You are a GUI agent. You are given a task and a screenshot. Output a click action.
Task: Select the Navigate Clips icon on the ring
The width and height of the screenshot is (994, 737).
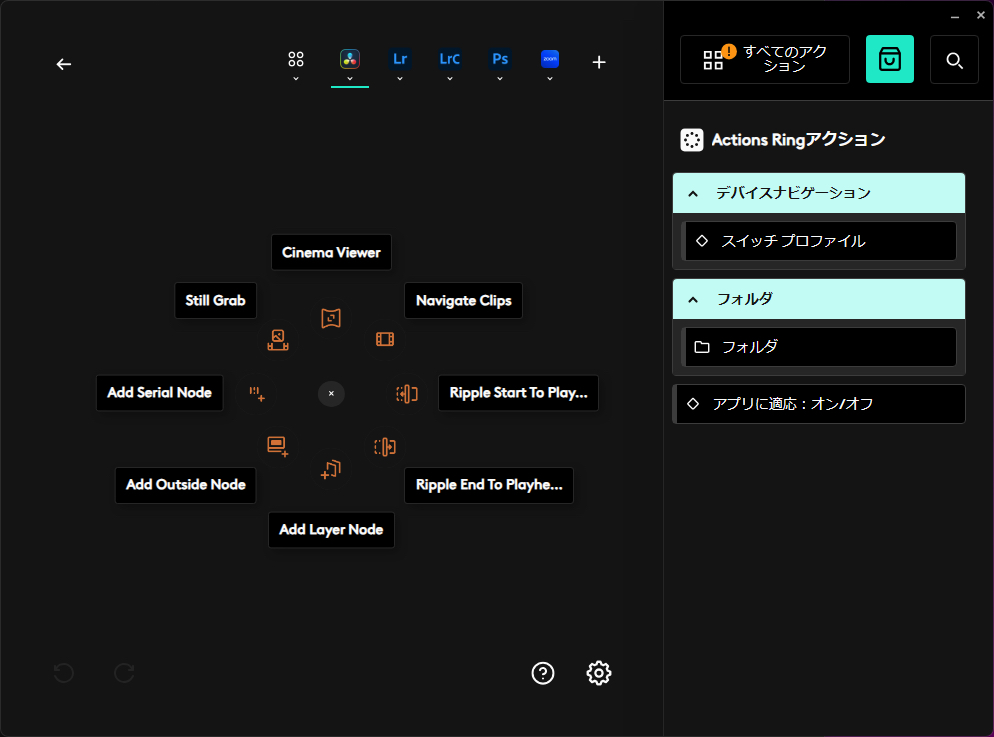pos(385,339)
